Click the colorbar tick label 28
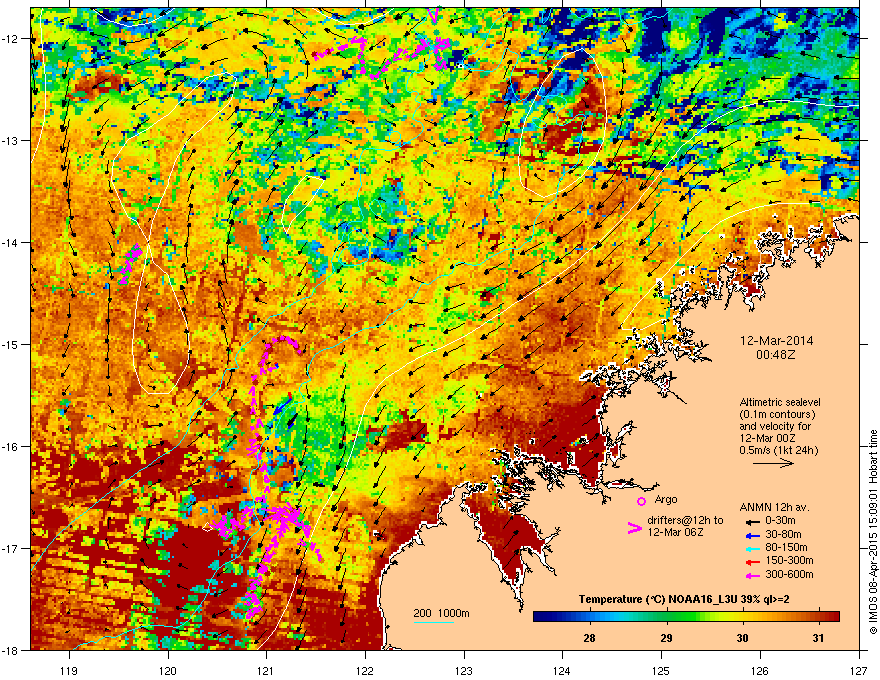880x680 pixels. (x=589, y=638)
